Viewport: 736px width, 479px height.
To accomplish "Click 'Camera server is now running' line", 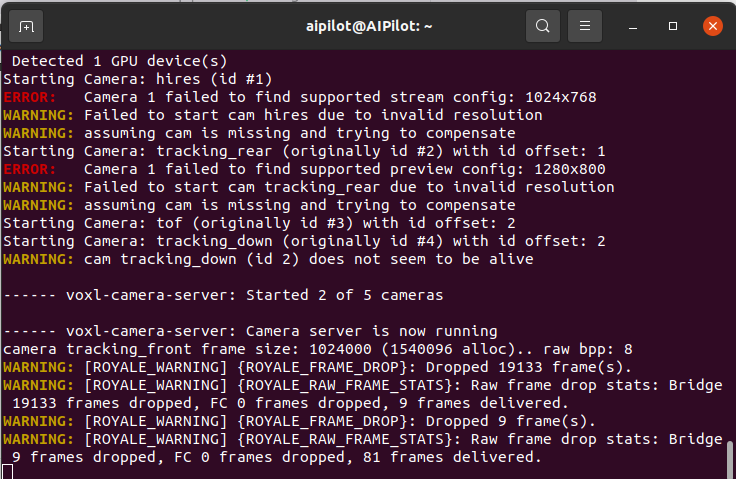I will tap(250, 331).
